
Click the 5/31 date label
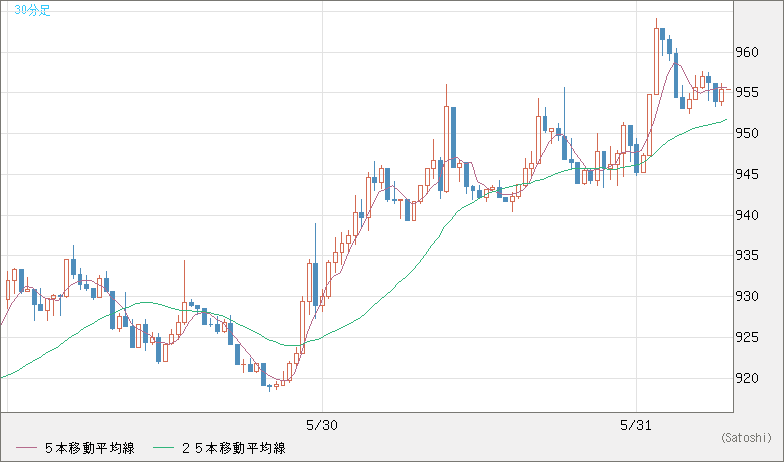636,426
